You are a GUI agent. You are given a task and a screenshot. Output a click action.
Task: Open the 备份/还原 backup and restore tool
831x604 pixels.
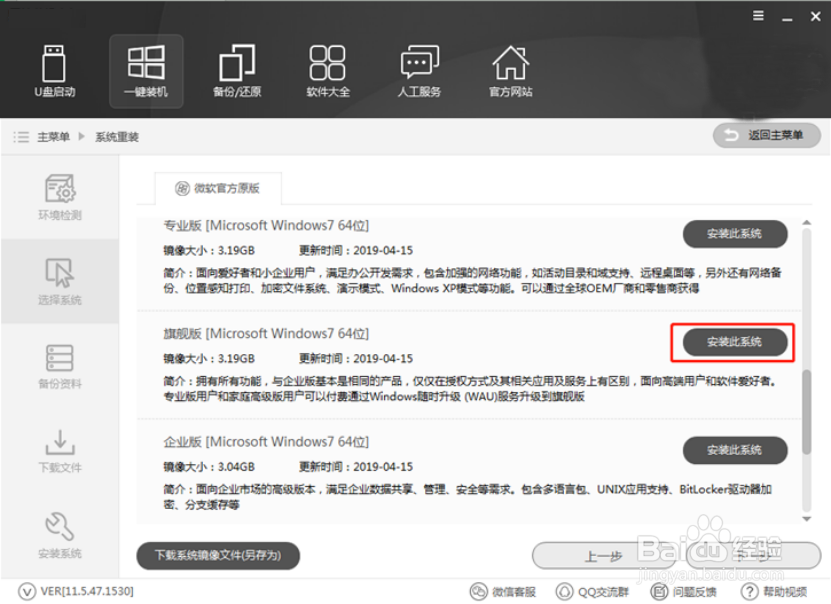click(237, 71)
